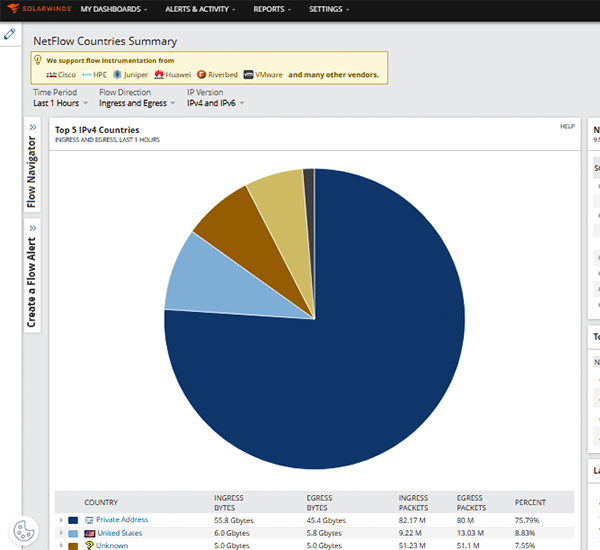Click the dark blue Private Address swatch
Screen dimensions: 600x550
coord(73,520)
